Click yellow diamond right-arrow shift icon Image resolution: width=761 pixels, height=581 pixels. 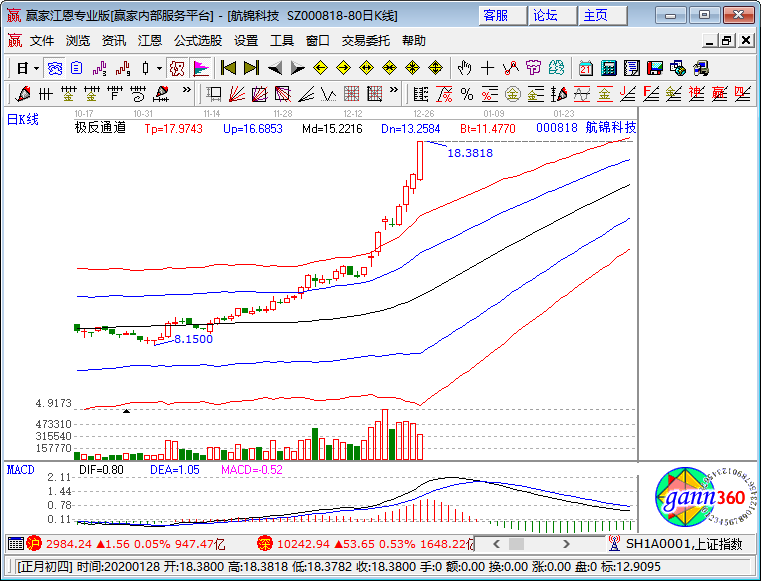point(343,68)
